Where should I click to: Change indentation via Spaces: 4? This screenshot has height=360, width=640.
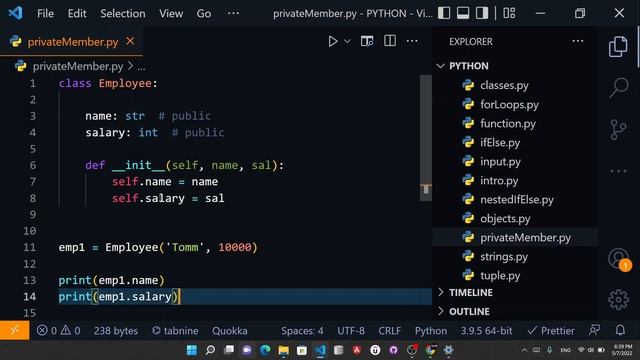(302, 331)
